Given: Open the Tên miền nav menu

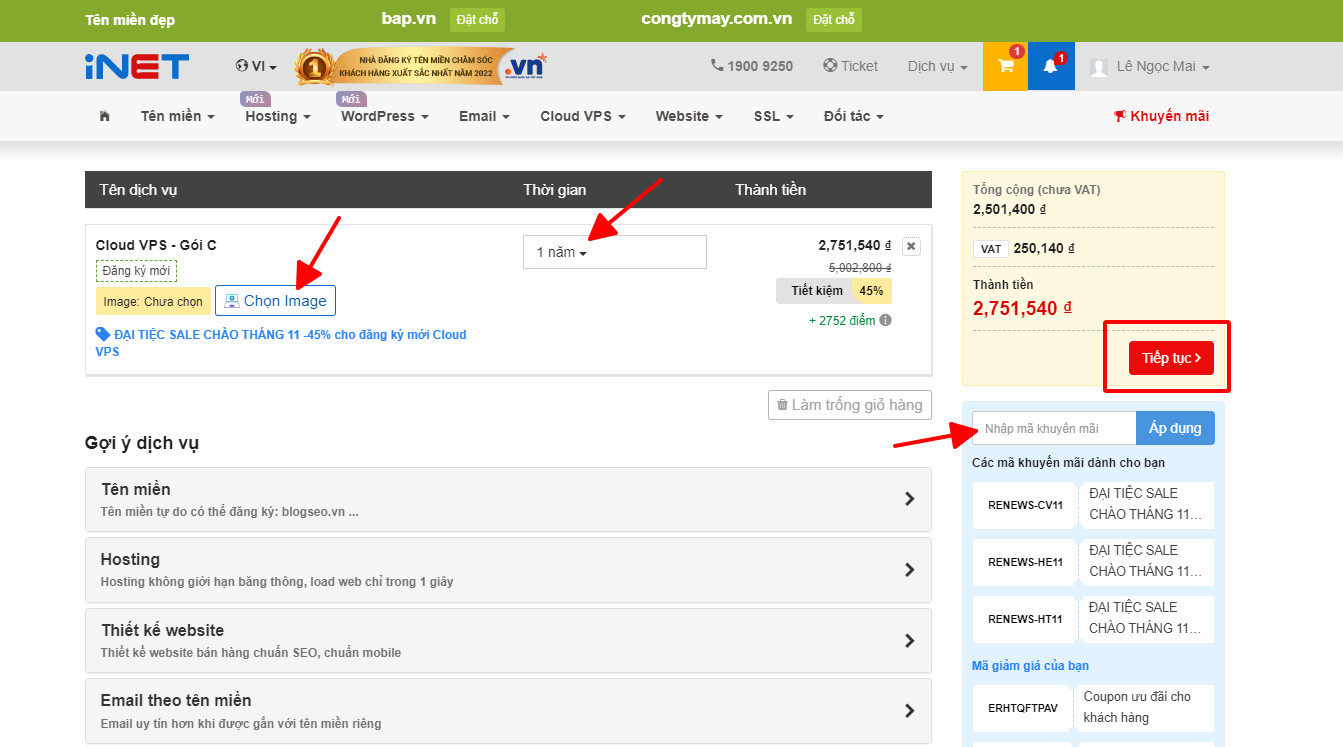Looking at the screenshot, I should pos(178,116).
